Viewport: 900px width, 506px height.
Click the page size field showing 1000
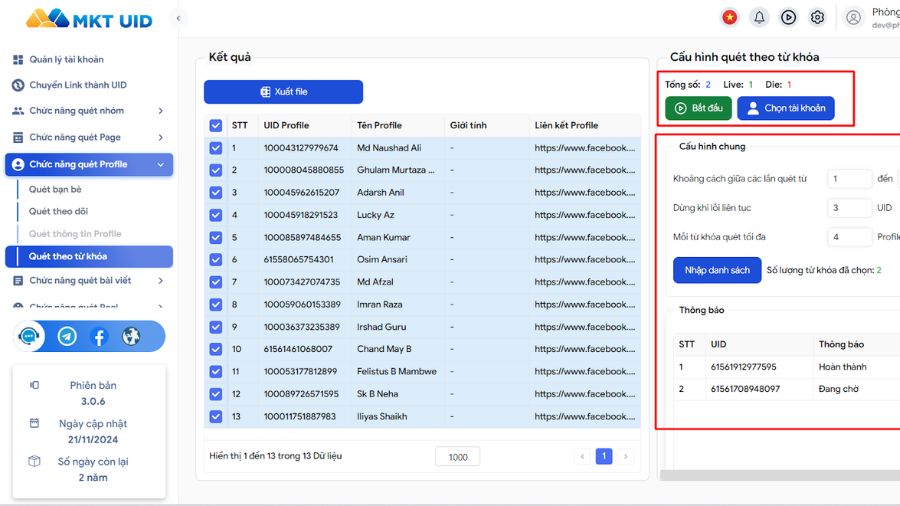458,457
